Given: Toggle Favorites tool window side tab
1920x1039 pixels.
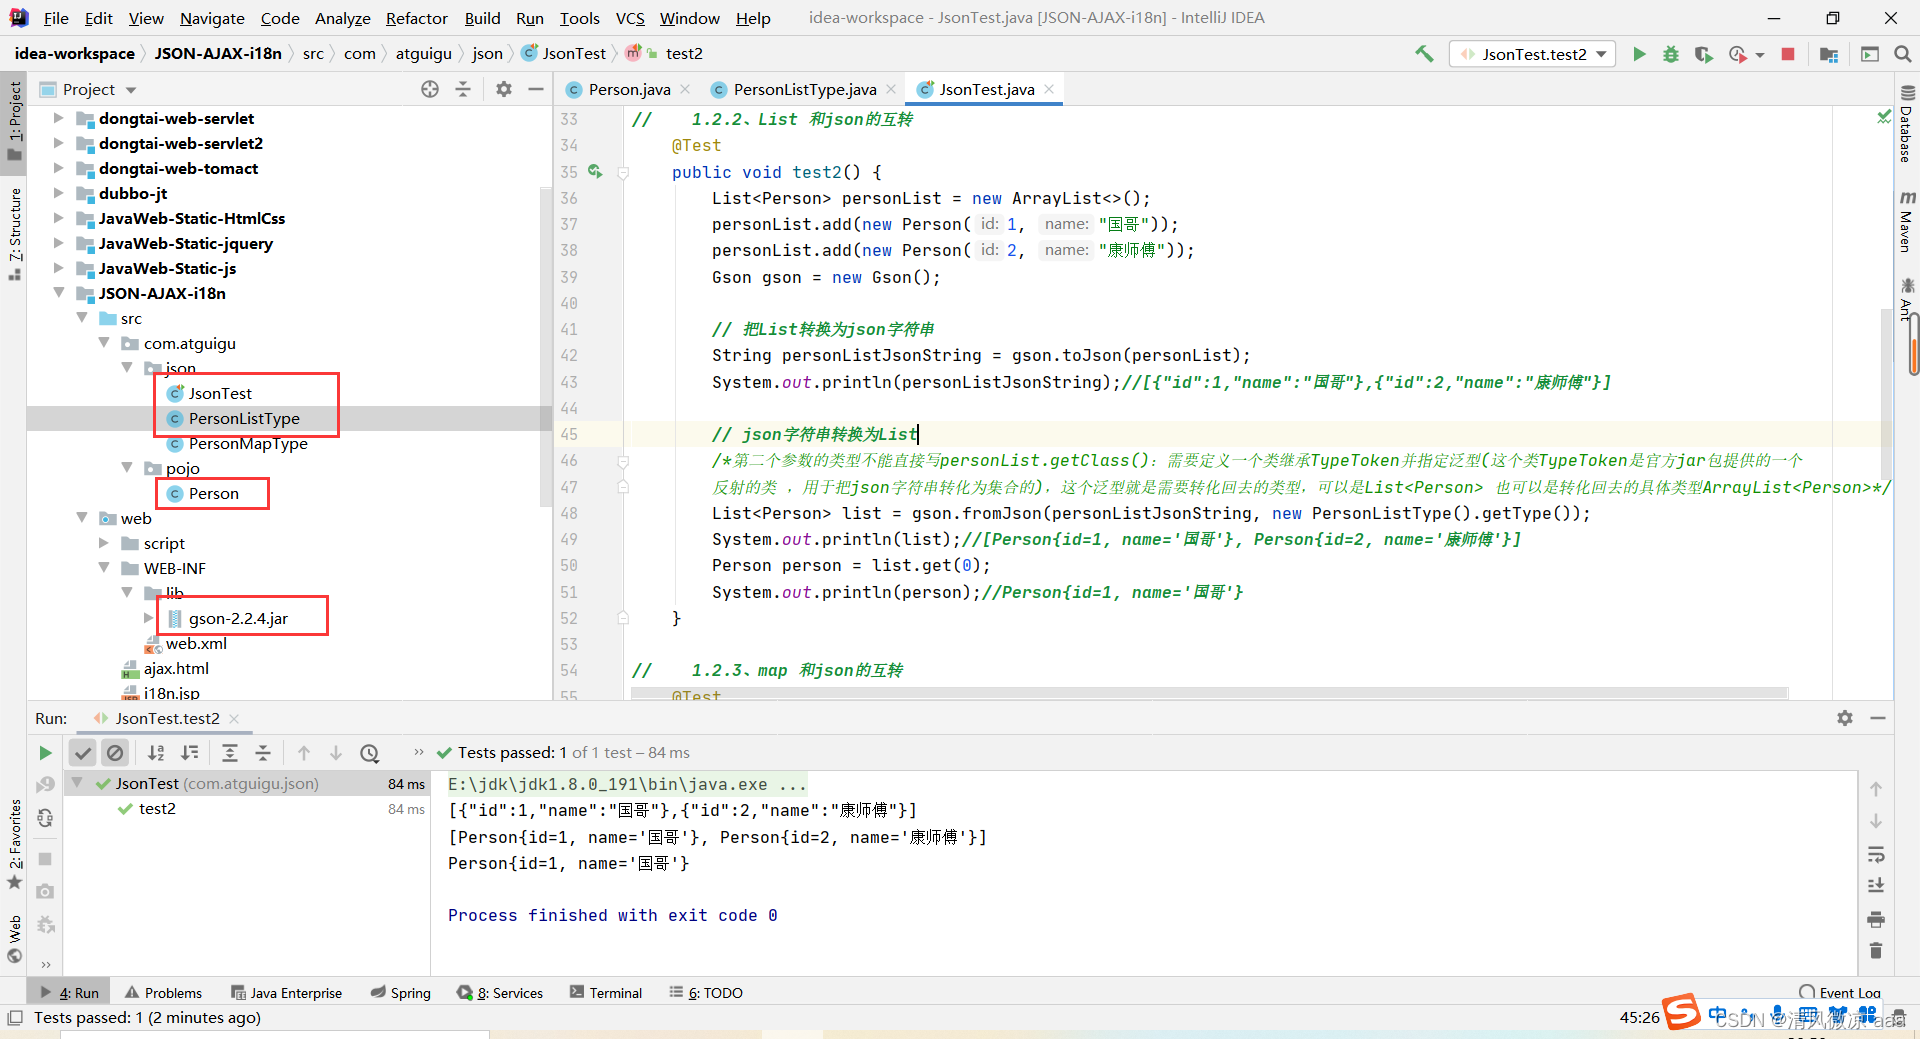Looking at the screenshot, I should (x=14, y=844).
